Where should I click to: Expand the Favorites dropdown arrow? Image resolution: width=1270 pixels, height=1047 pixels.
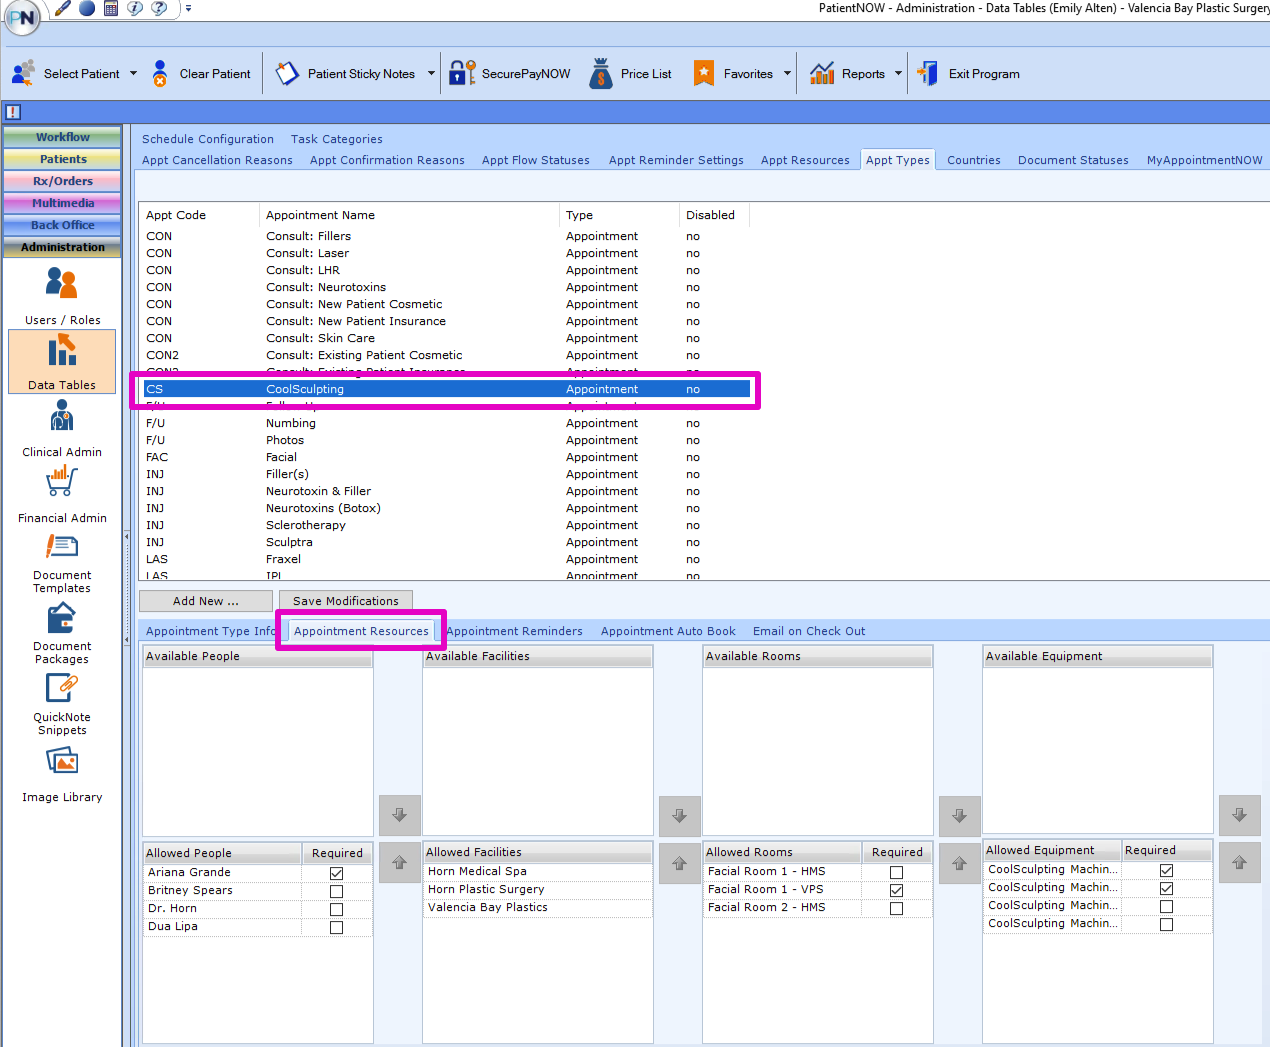[x=787, y=73]
